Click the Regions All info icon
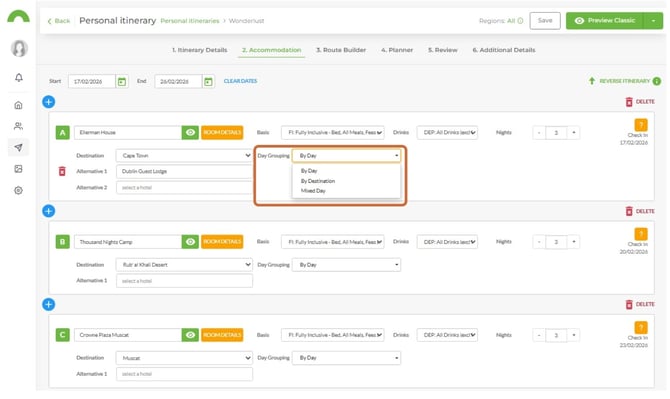670x399 pixels. [x=520, y=21]
